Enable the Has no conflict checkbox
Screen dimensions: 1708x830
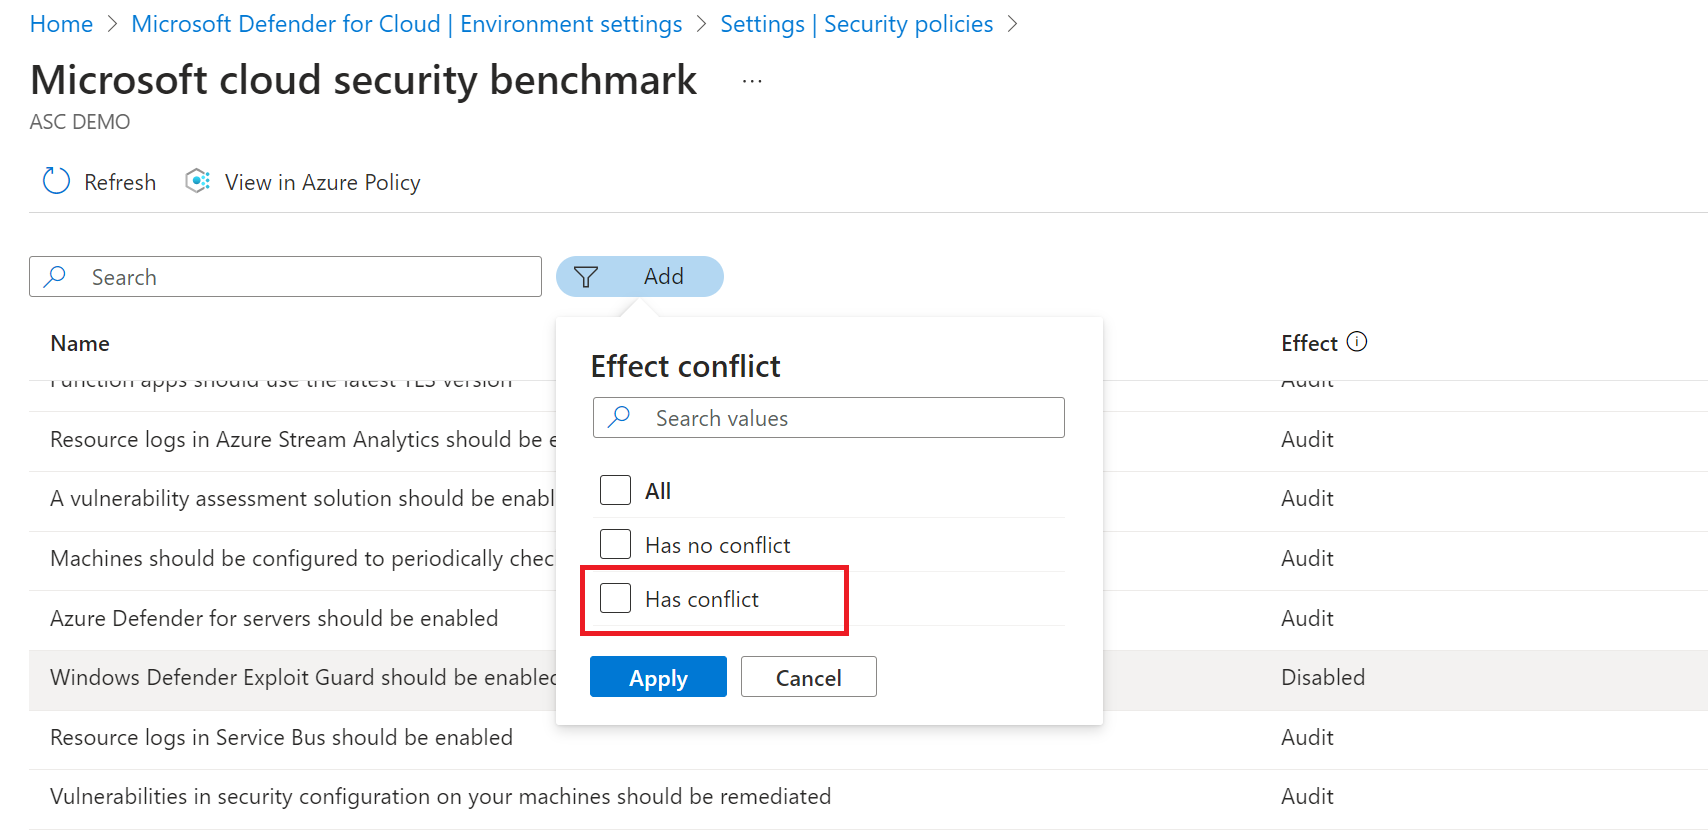(x=615, y=543)
